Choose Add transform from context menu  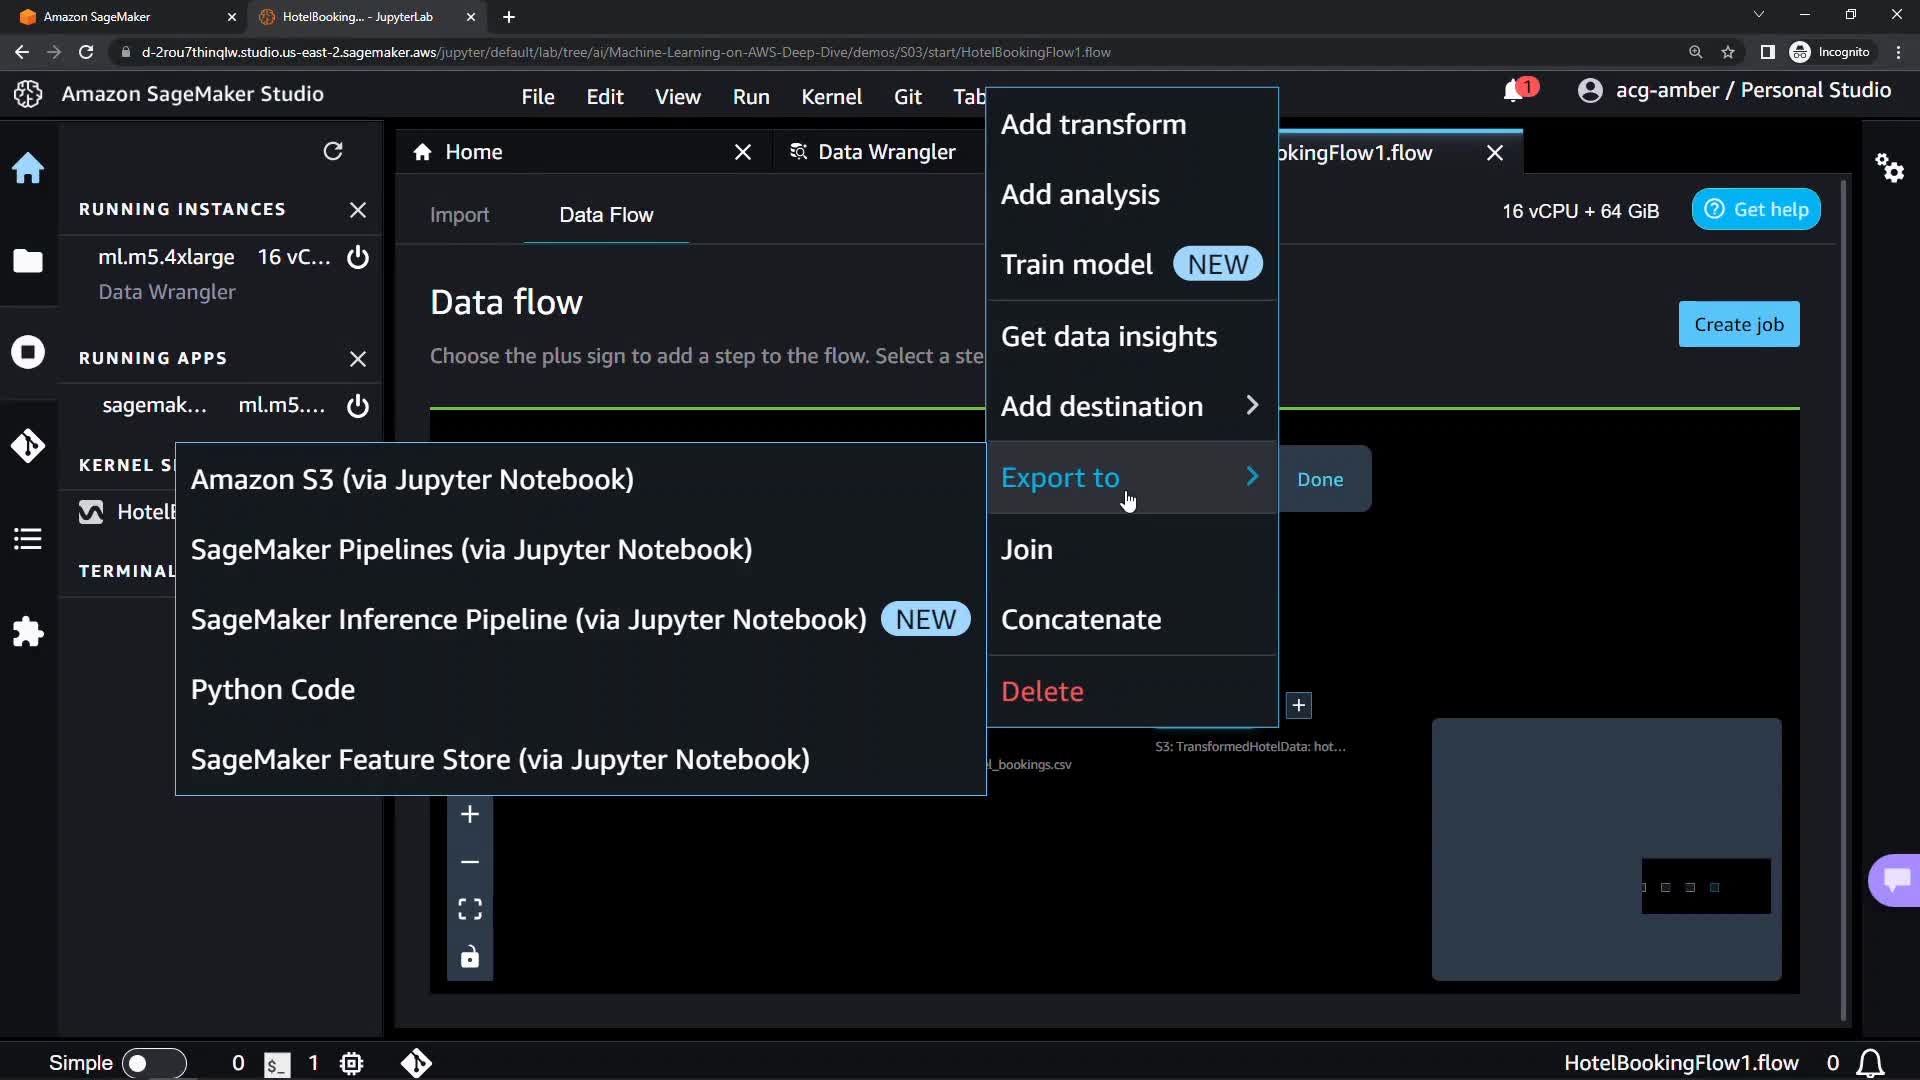tap(1093, 125)
